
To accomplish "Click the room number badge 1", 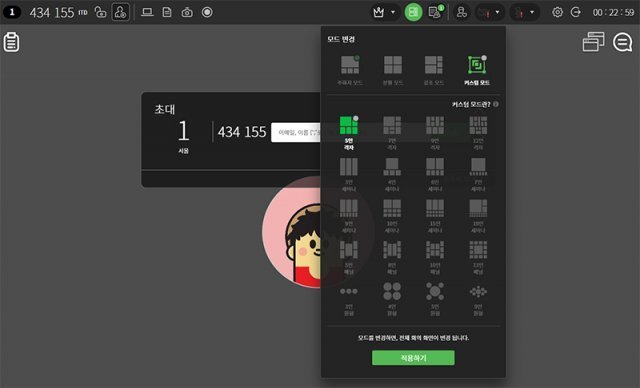I will pyautogui.click(x=12, y=12).
